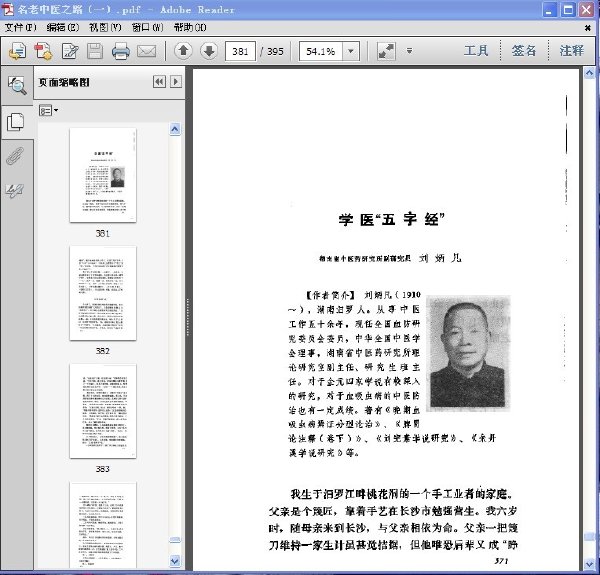Viewport: 600px width, 575px height.
Task: Select page 383 thumbnail
Action: [103, 411]
